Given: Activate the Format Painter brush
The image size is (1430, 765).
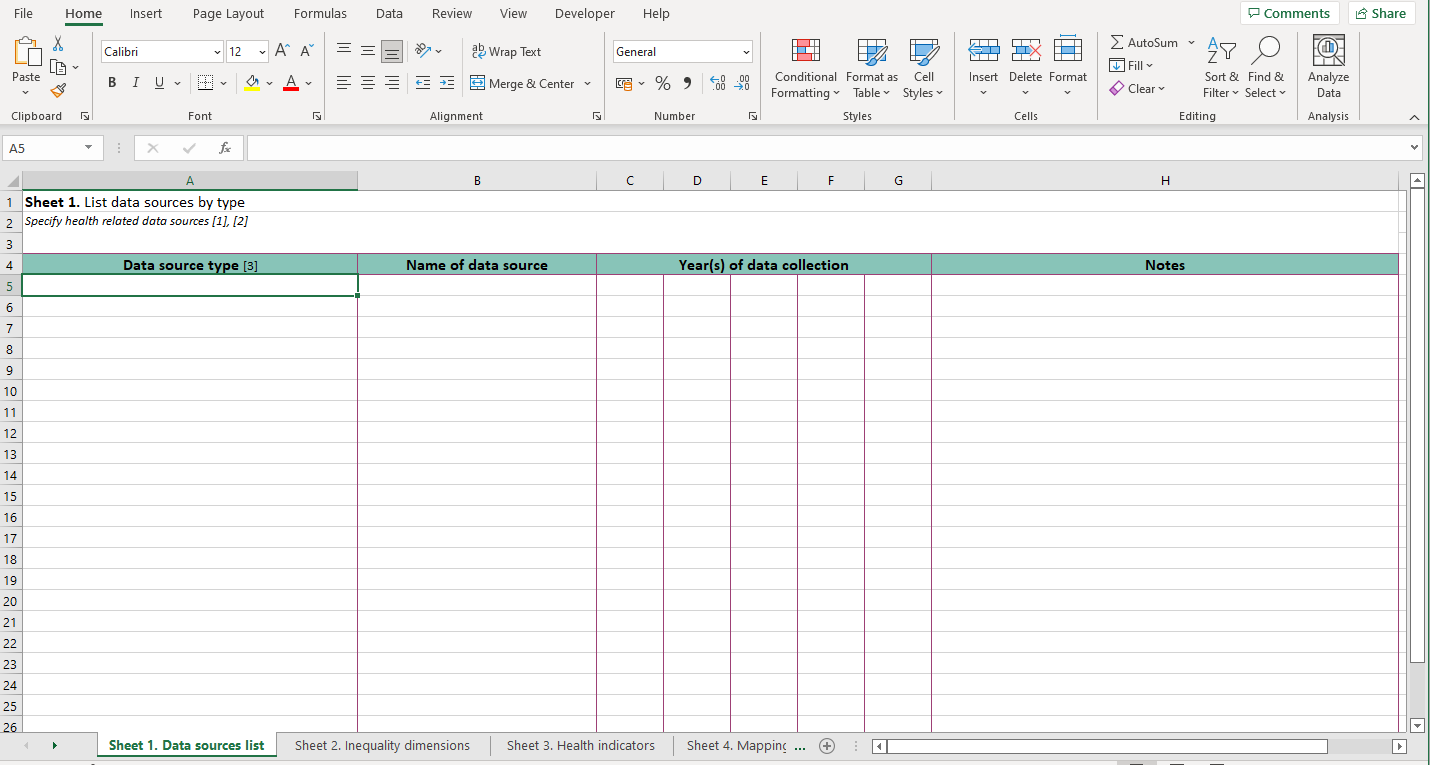Looking at the screenshot, I should pyautogui.click(x=58, y=90).
